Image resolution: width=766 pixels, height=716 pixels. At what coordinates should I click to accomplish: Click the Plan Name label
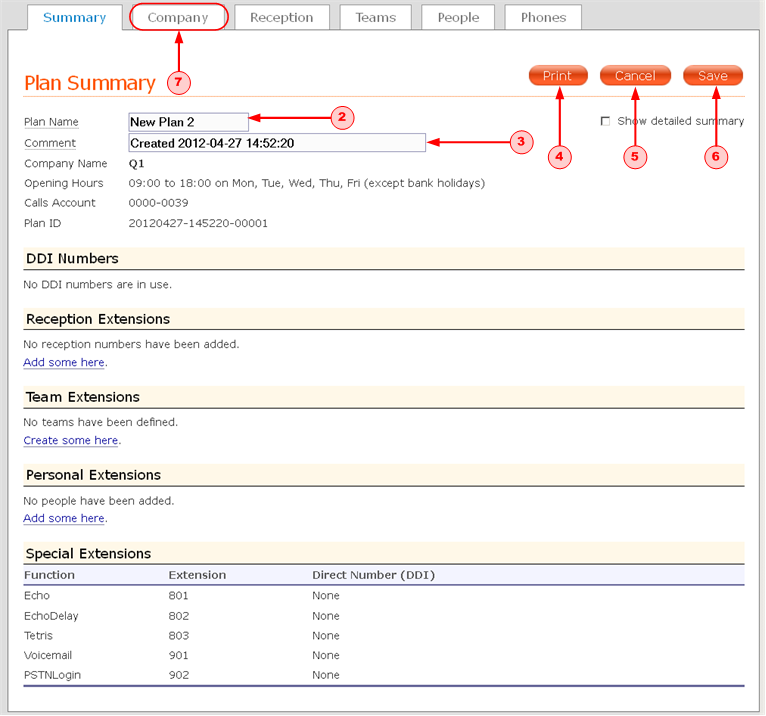51,122
